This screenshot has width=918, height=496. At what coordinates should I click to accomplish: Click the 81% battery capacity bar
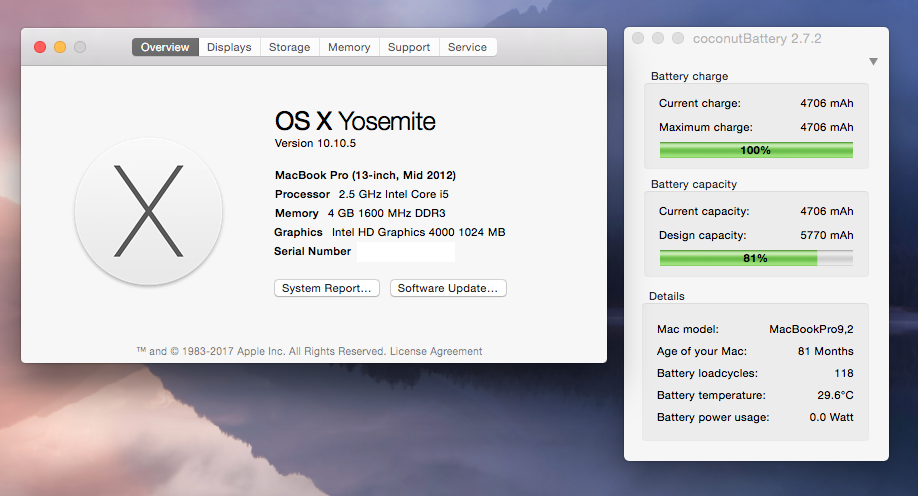[x=756, y=258]
